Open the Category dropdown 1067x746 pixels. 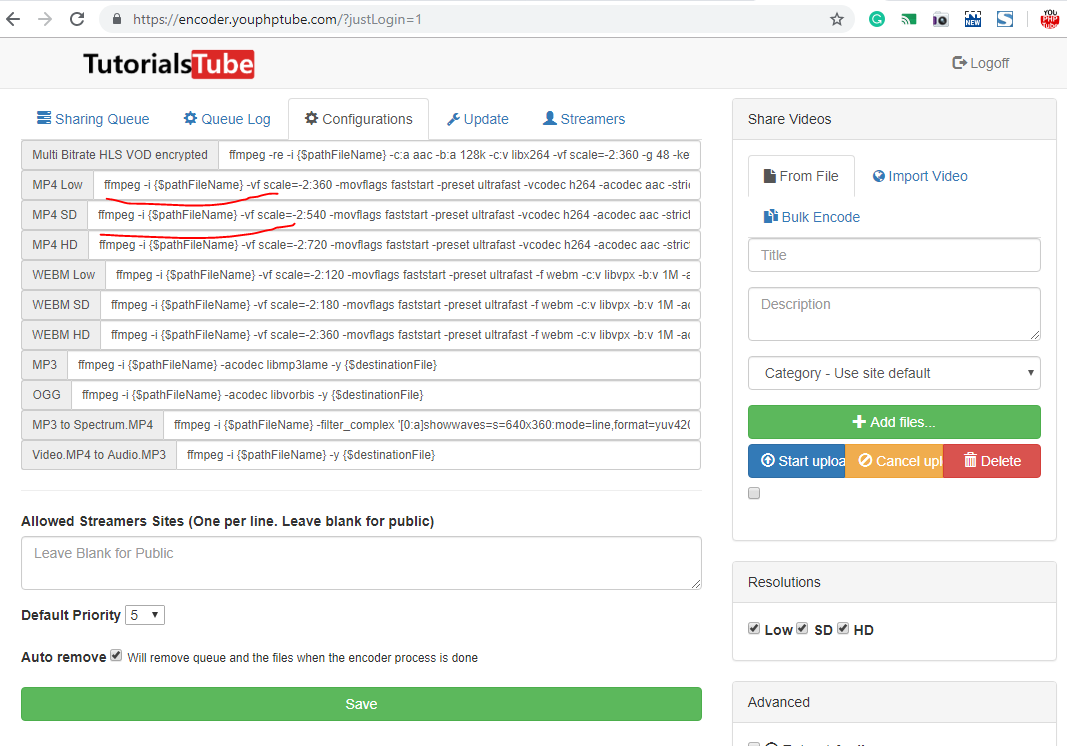[894, 373]
